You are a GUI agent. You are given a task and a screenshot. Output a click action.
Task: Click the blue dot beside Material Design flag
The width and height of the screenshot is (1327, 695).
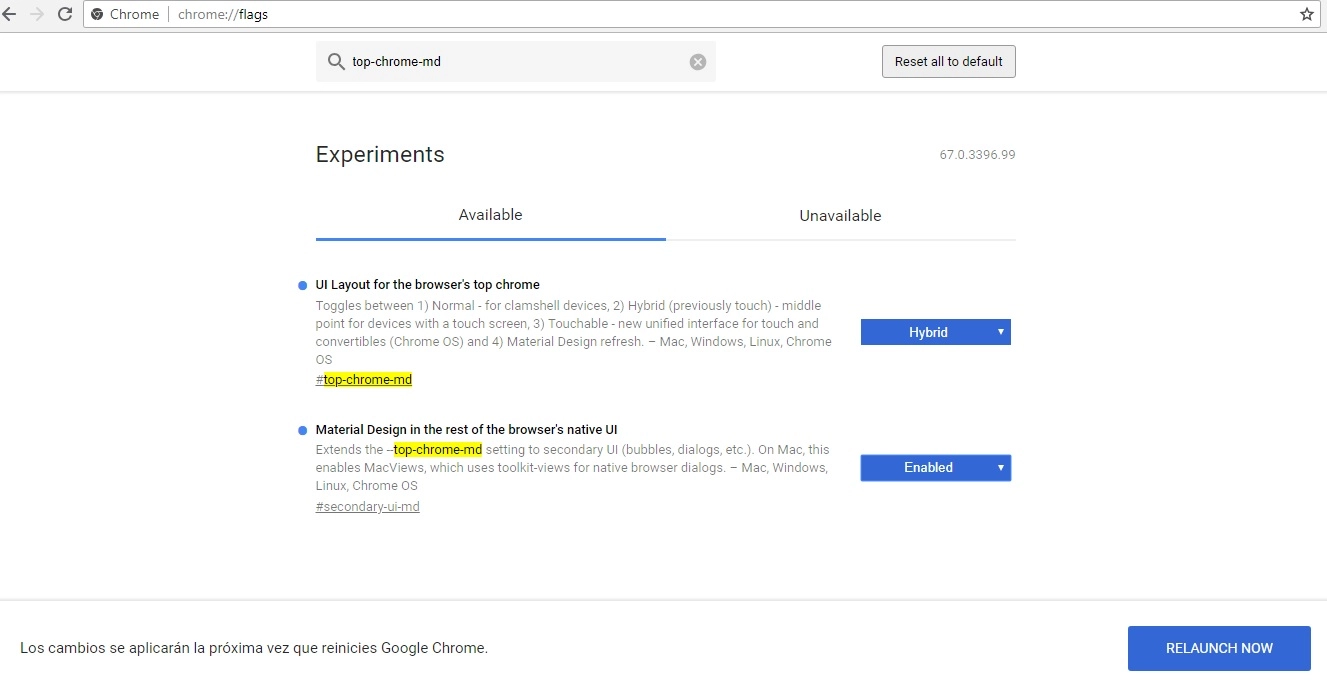303,431
